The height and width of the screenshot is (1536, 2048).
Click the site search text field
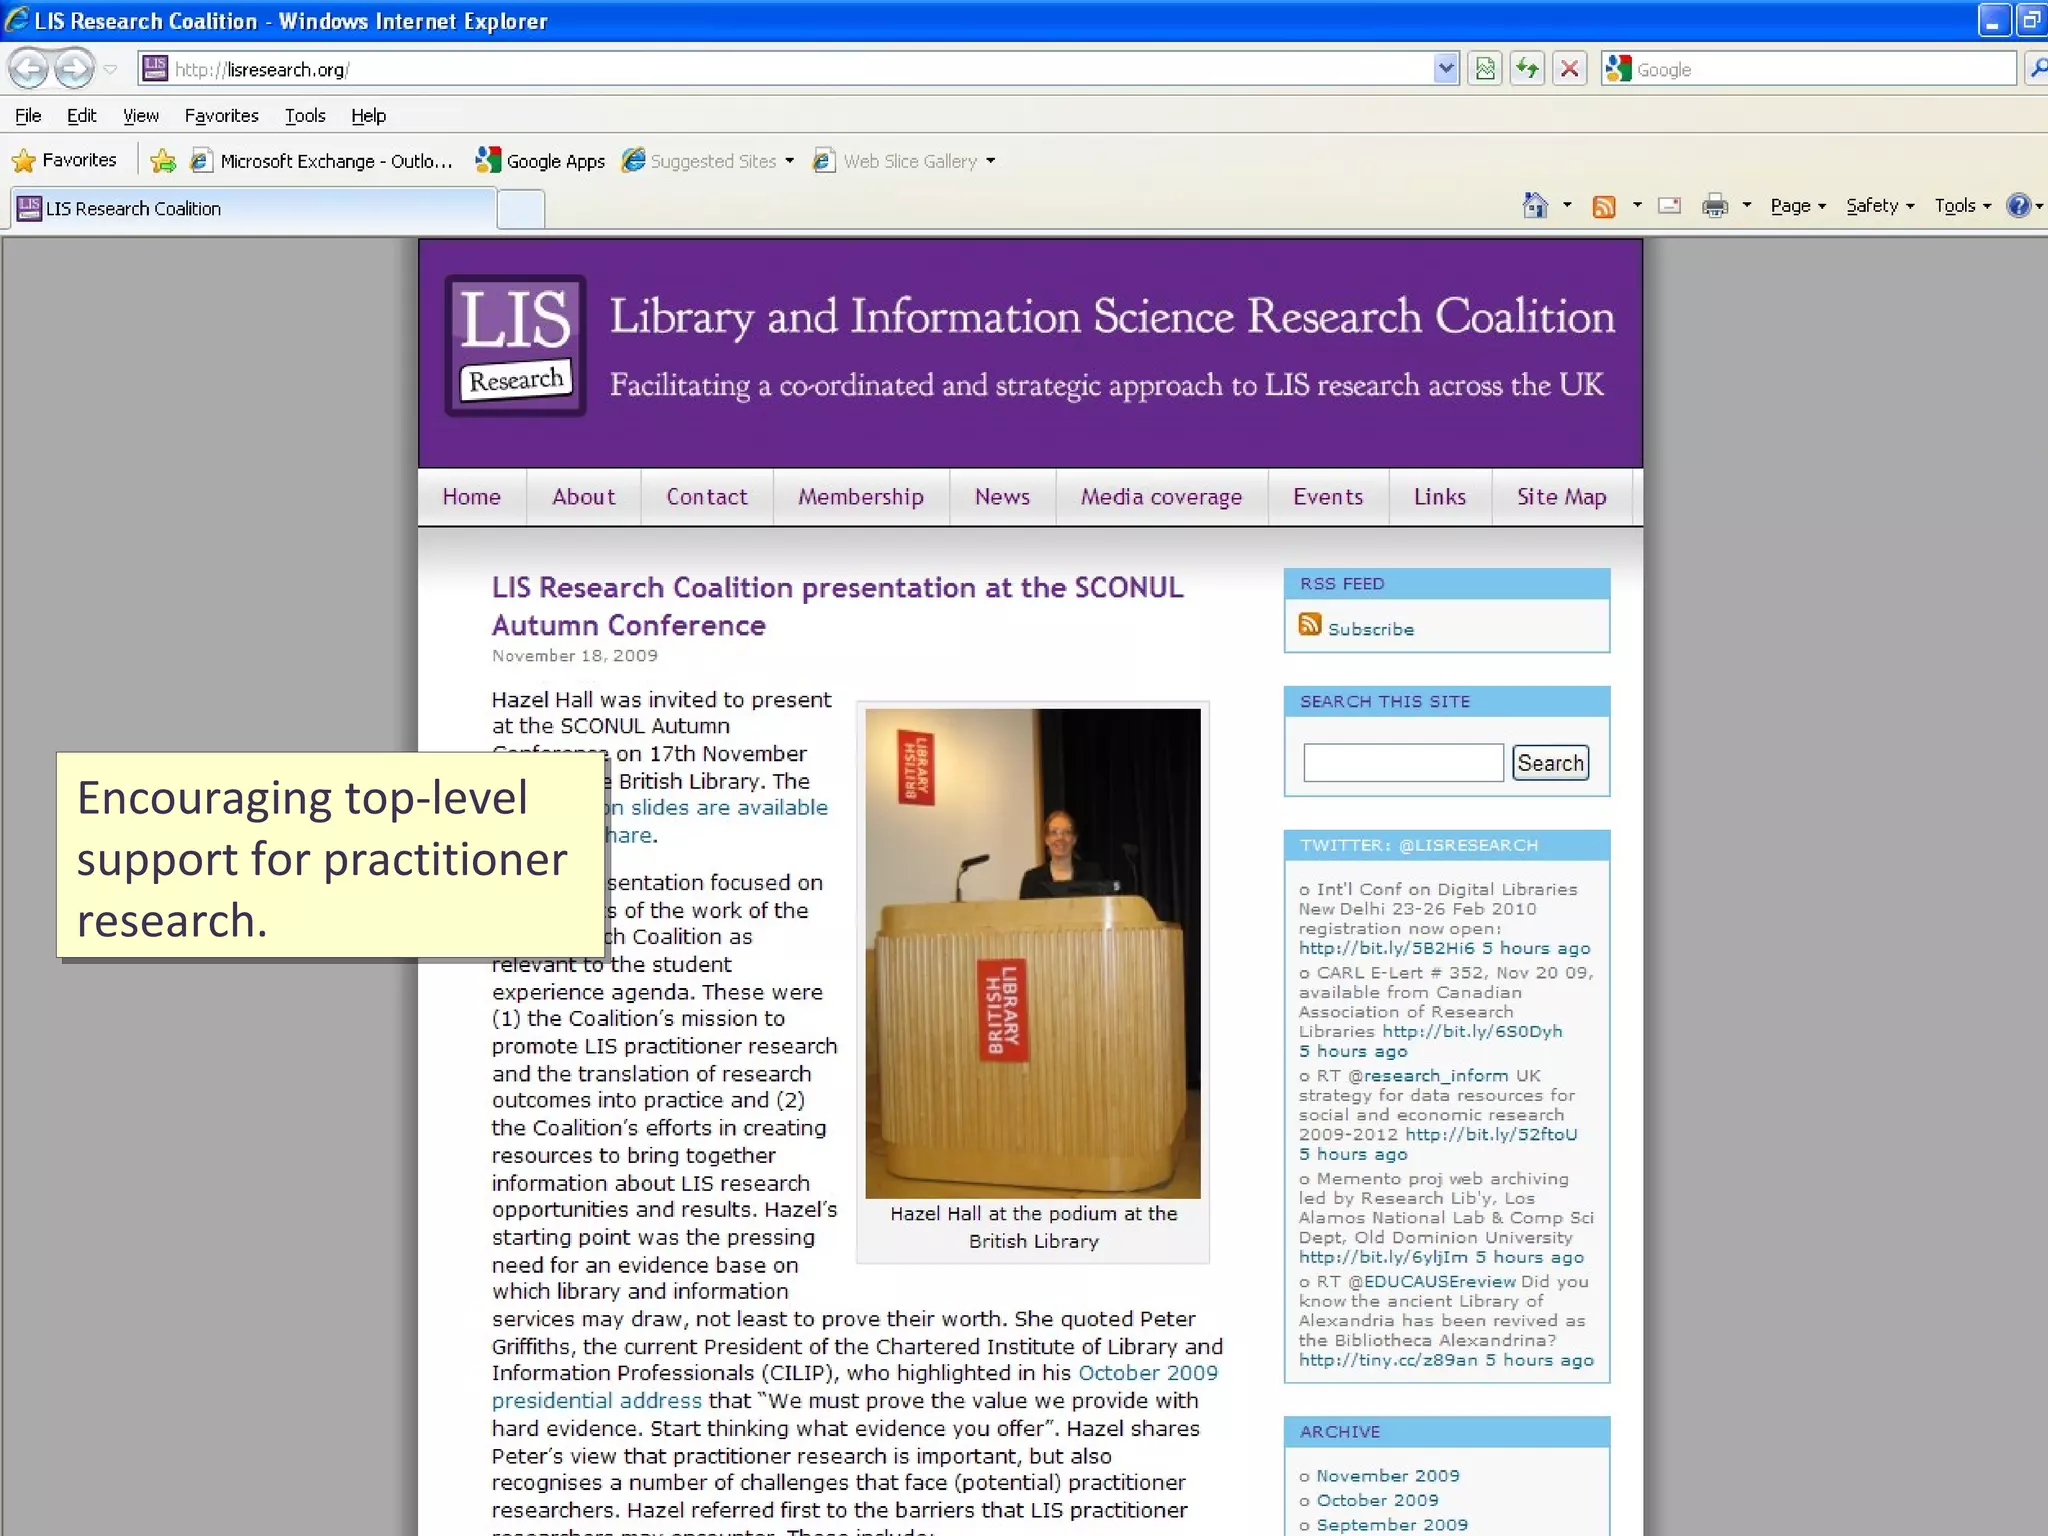(1403, 763)
